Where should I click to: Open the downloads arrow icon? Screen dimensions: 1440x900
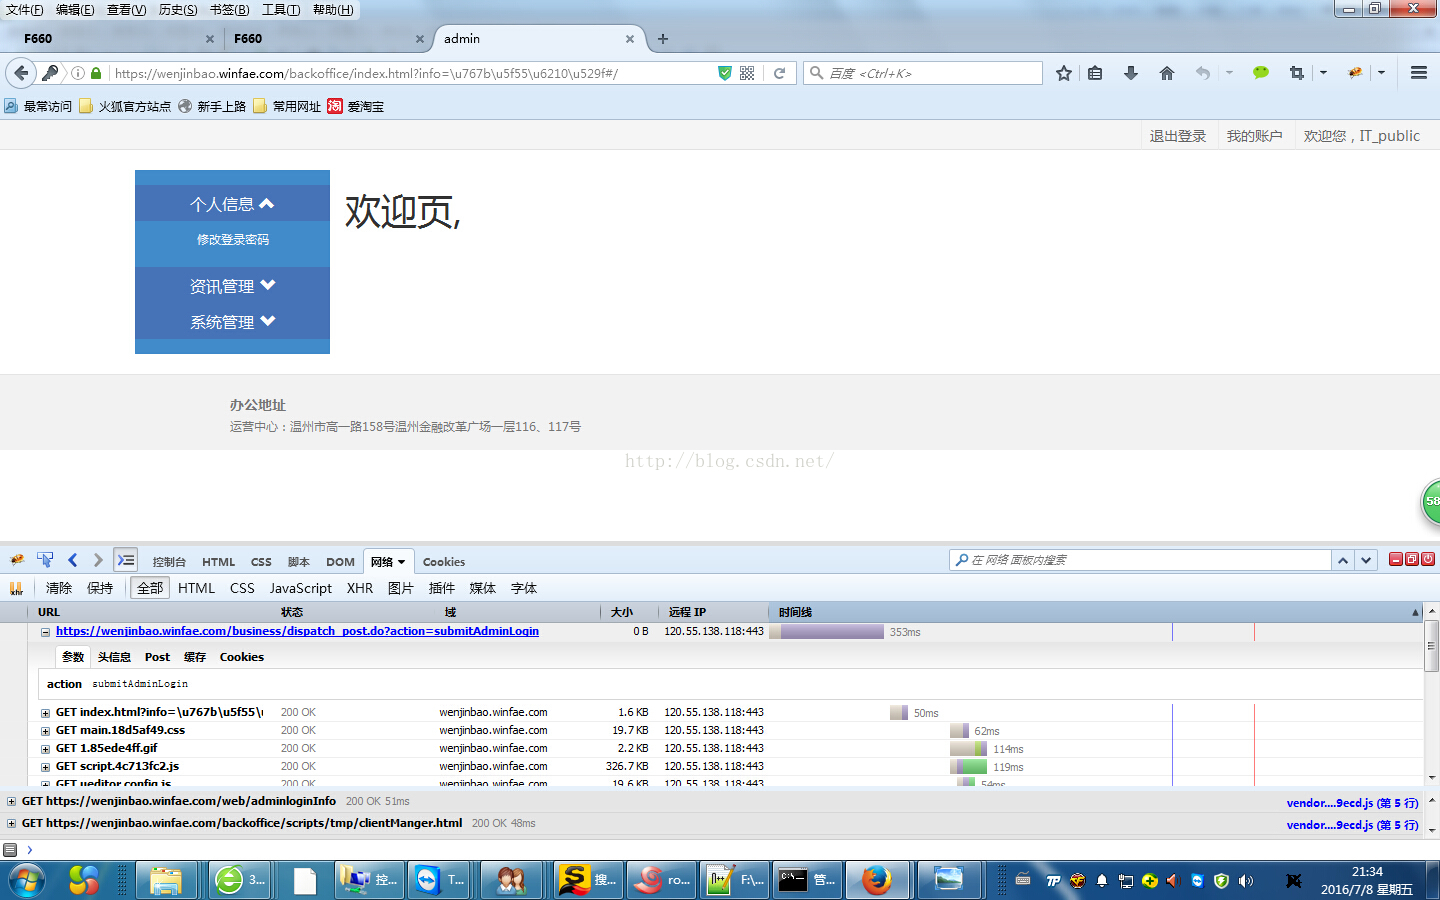coord(1131,73)
